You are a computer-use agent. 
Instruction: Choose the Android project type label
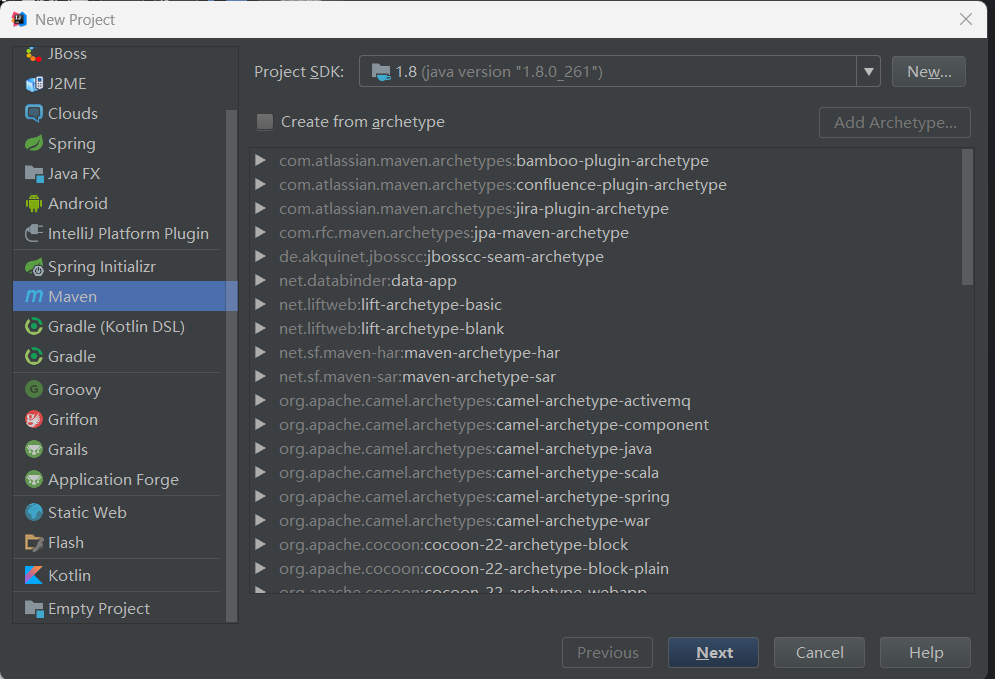pyautogui.click(x=78, y=204)
